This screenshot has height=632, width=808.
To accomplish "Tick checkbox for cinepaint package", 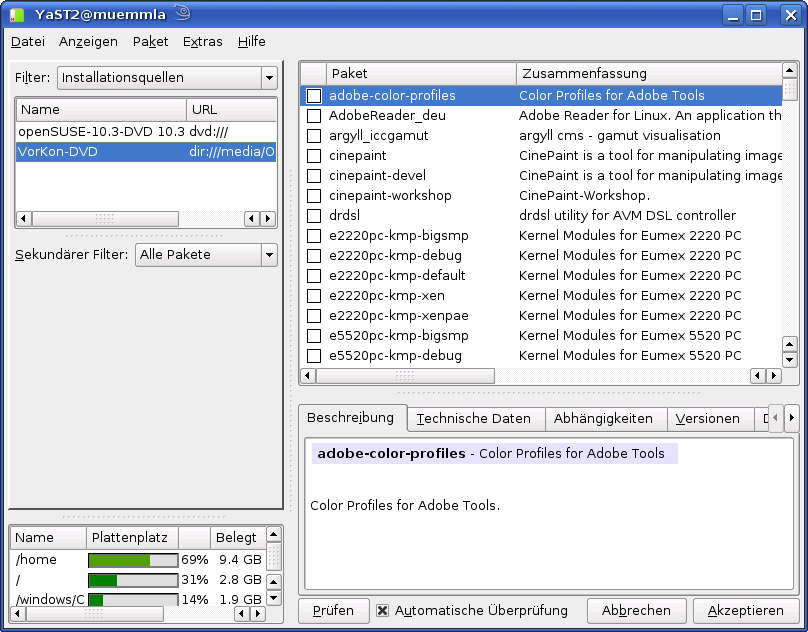I will point(314,156).
